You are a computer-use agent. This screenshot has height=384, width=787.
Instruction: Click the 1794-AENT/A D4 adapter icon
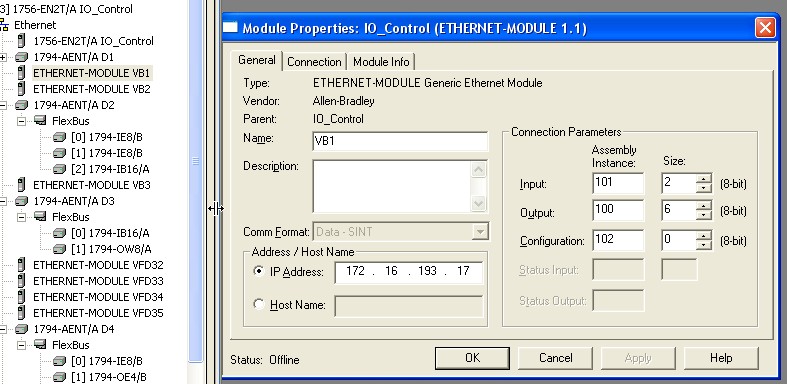(22, 329)
